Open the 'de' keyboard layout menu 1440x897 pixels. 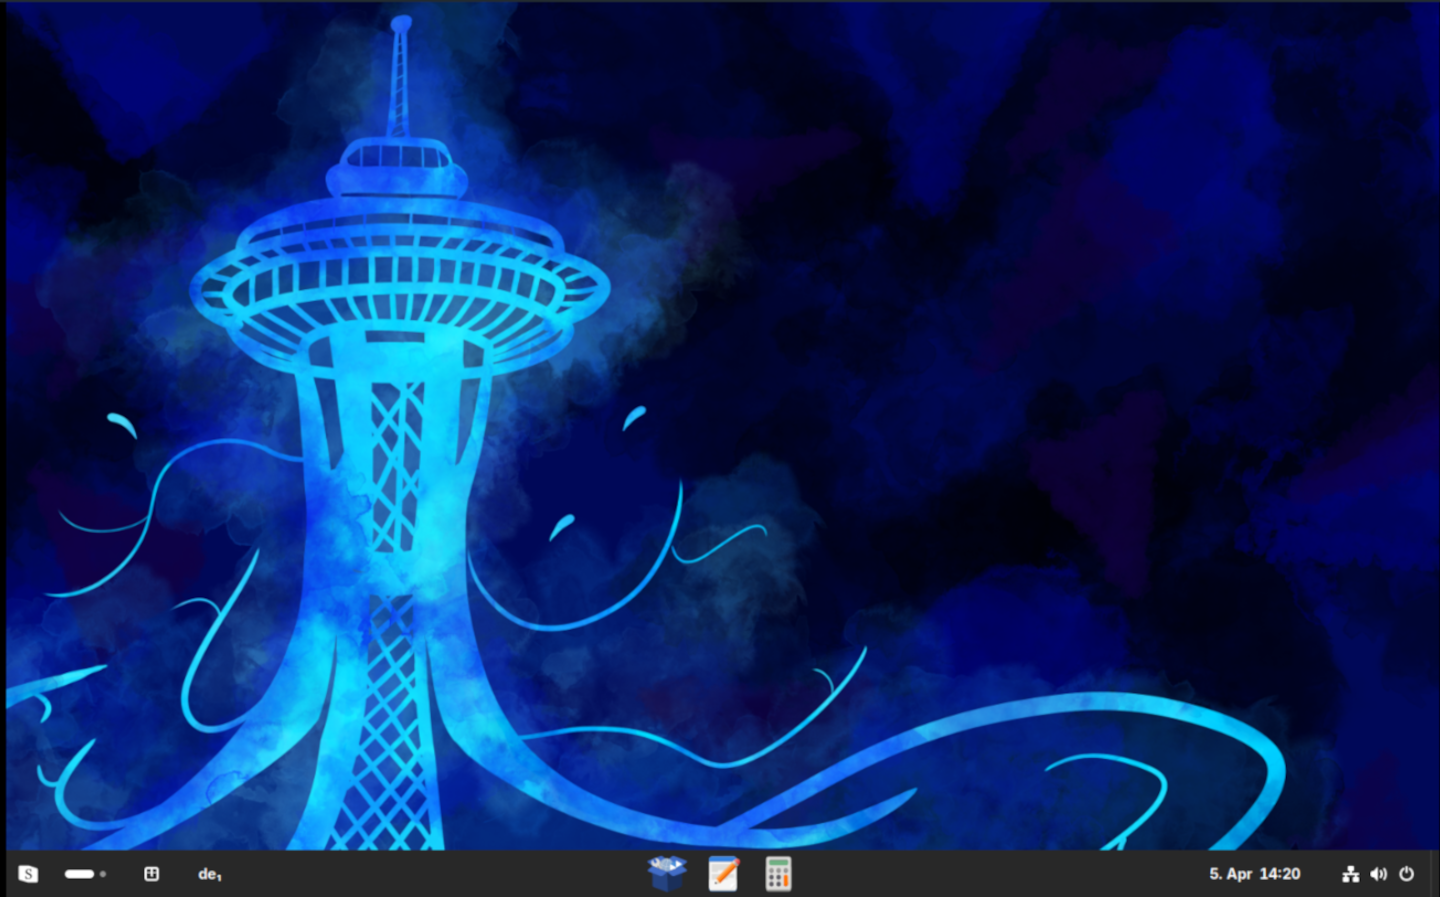pyautogui.click(x=209, y=874)
